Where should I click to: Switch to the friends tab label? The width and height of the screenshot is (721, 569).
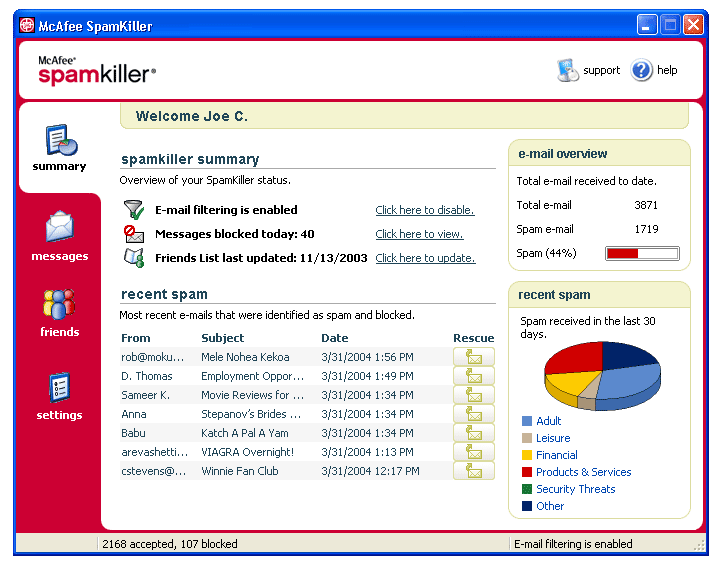tap(60, 332)
